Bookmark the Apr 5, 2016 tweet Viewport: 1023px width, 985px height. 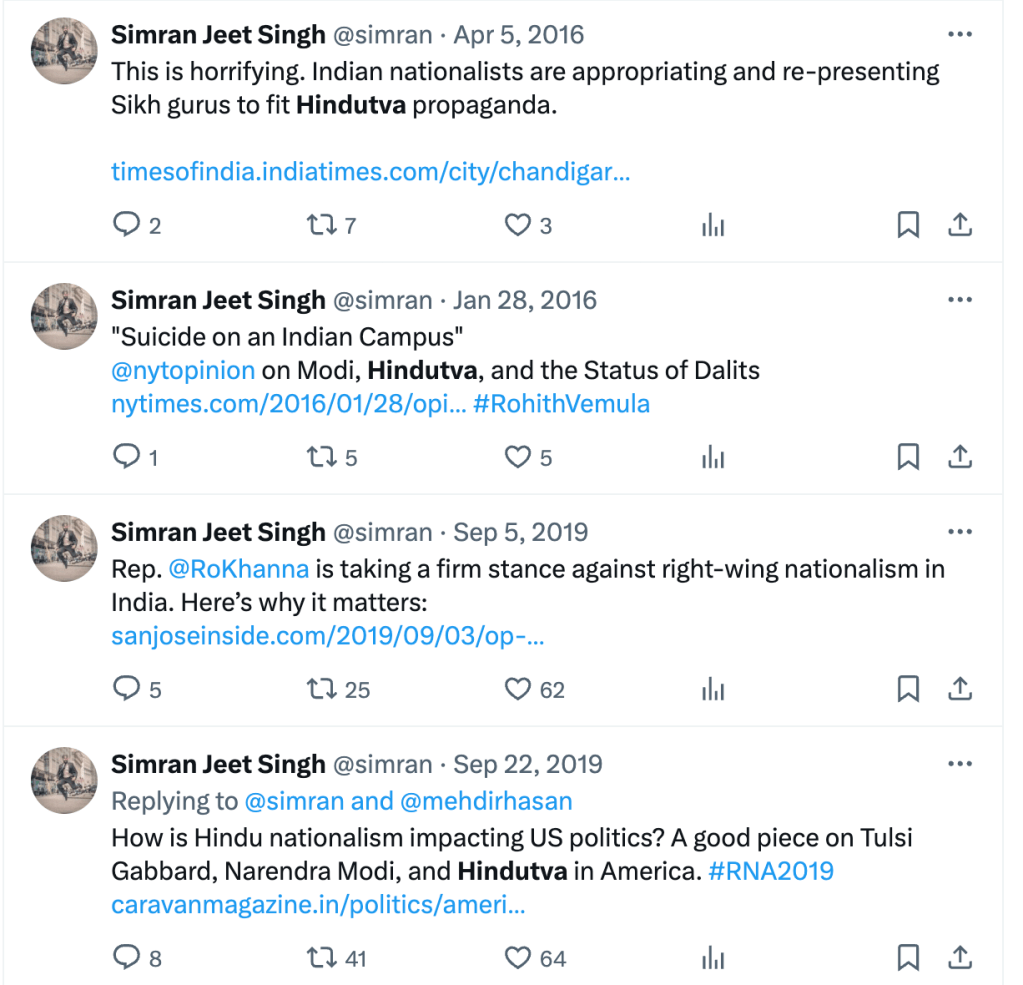pos(908,225)
